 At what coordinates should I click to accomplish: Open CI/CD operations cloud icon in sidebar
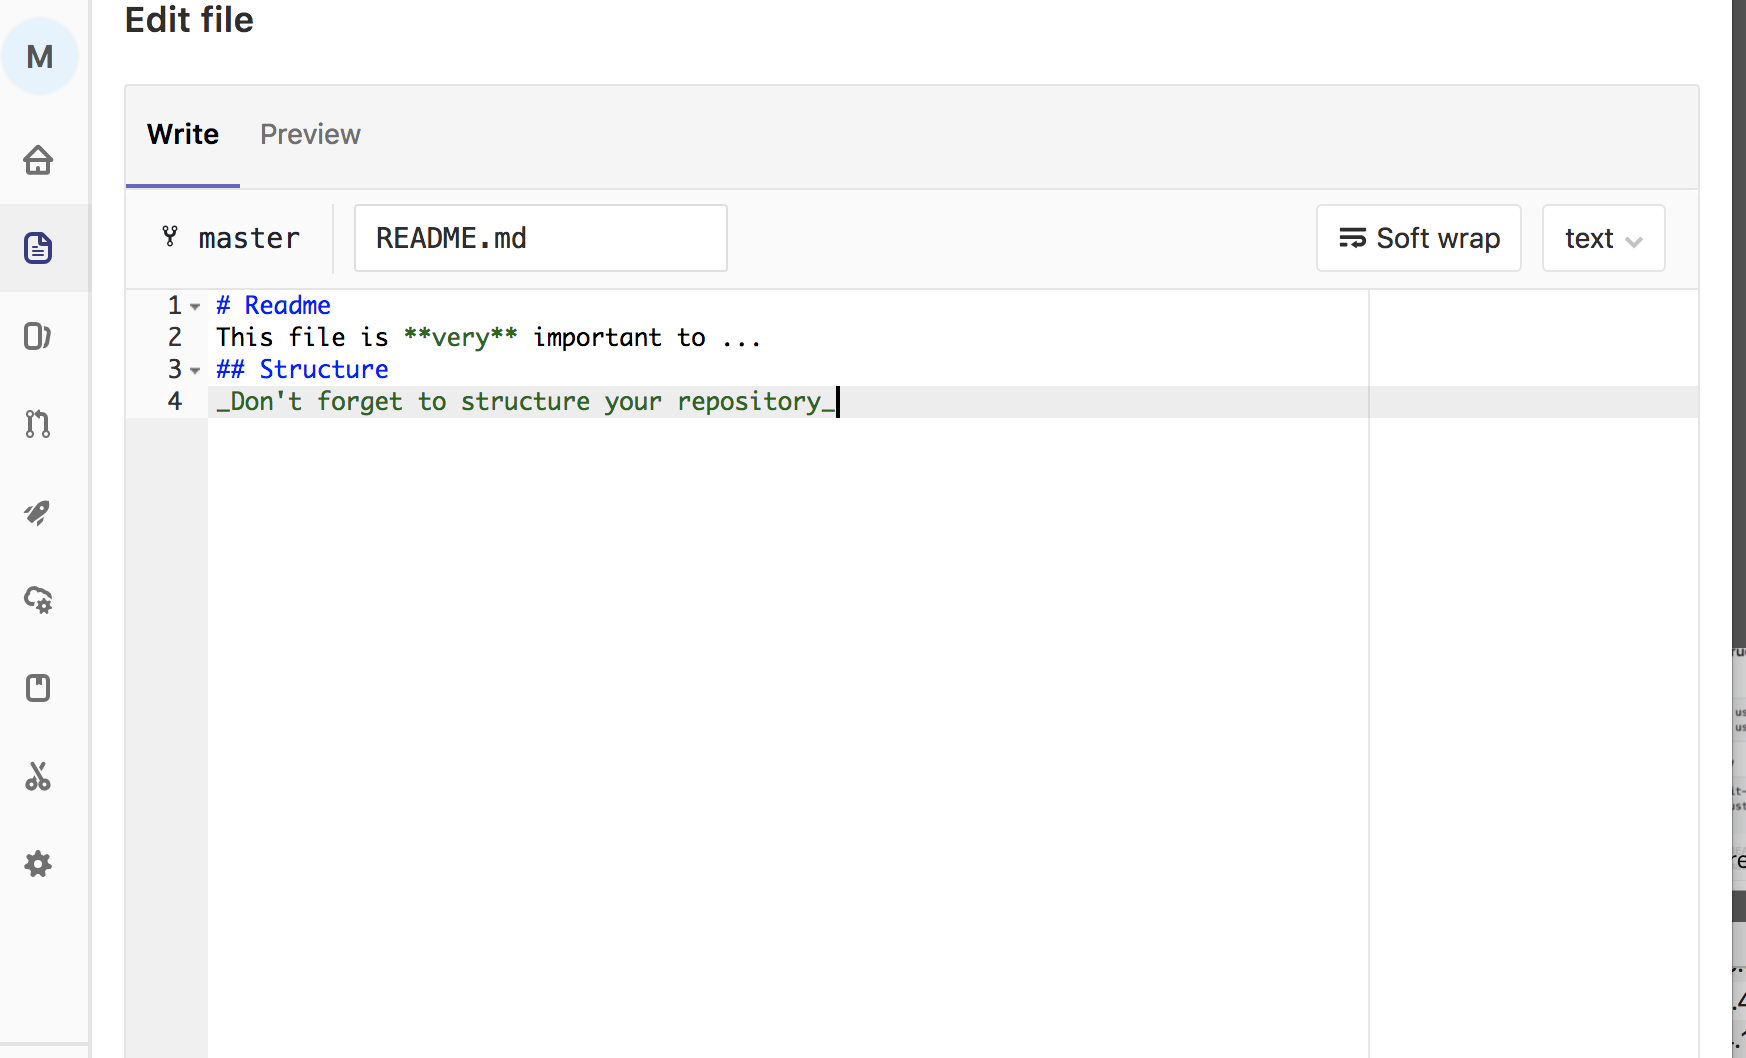(x=38, y=601)
